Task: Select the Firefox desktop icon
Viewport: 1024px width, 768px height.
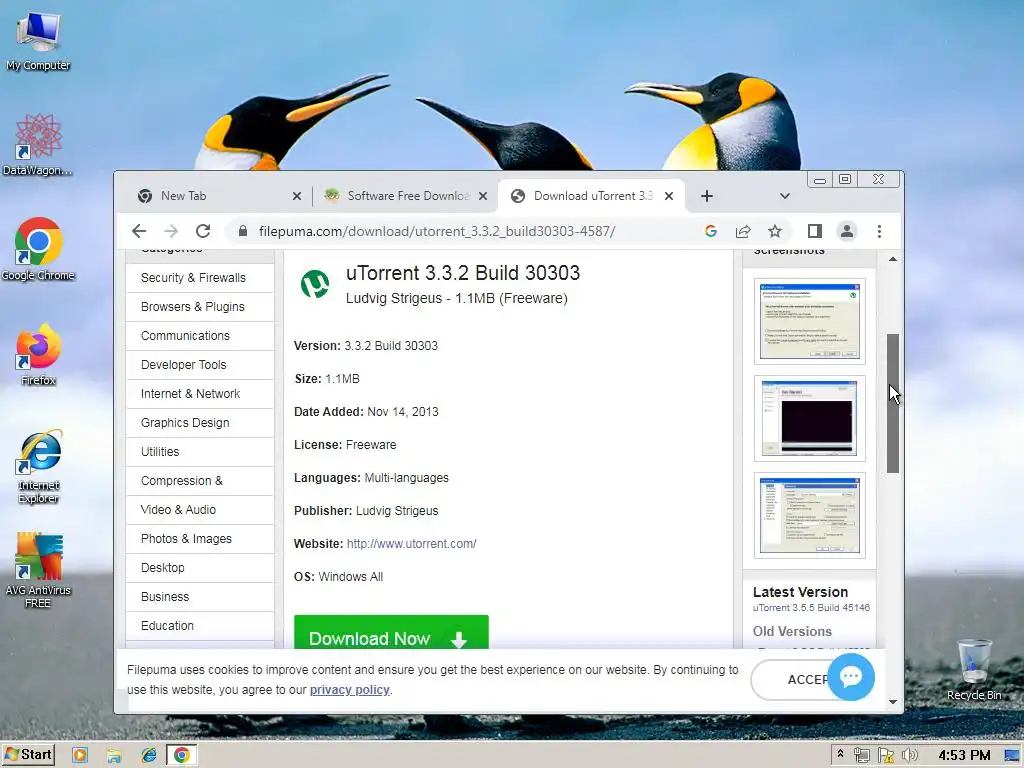Action: pos(38,355)
